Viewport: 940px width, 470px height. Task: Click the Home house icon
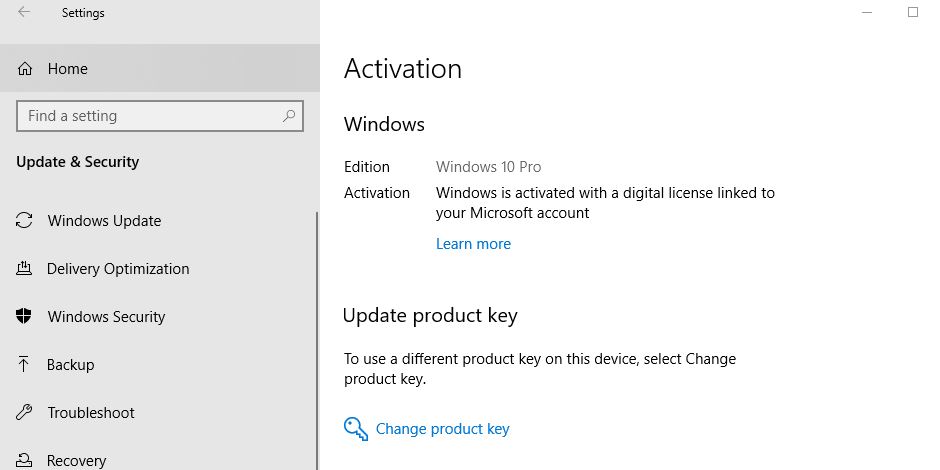(x=25, y=69)
